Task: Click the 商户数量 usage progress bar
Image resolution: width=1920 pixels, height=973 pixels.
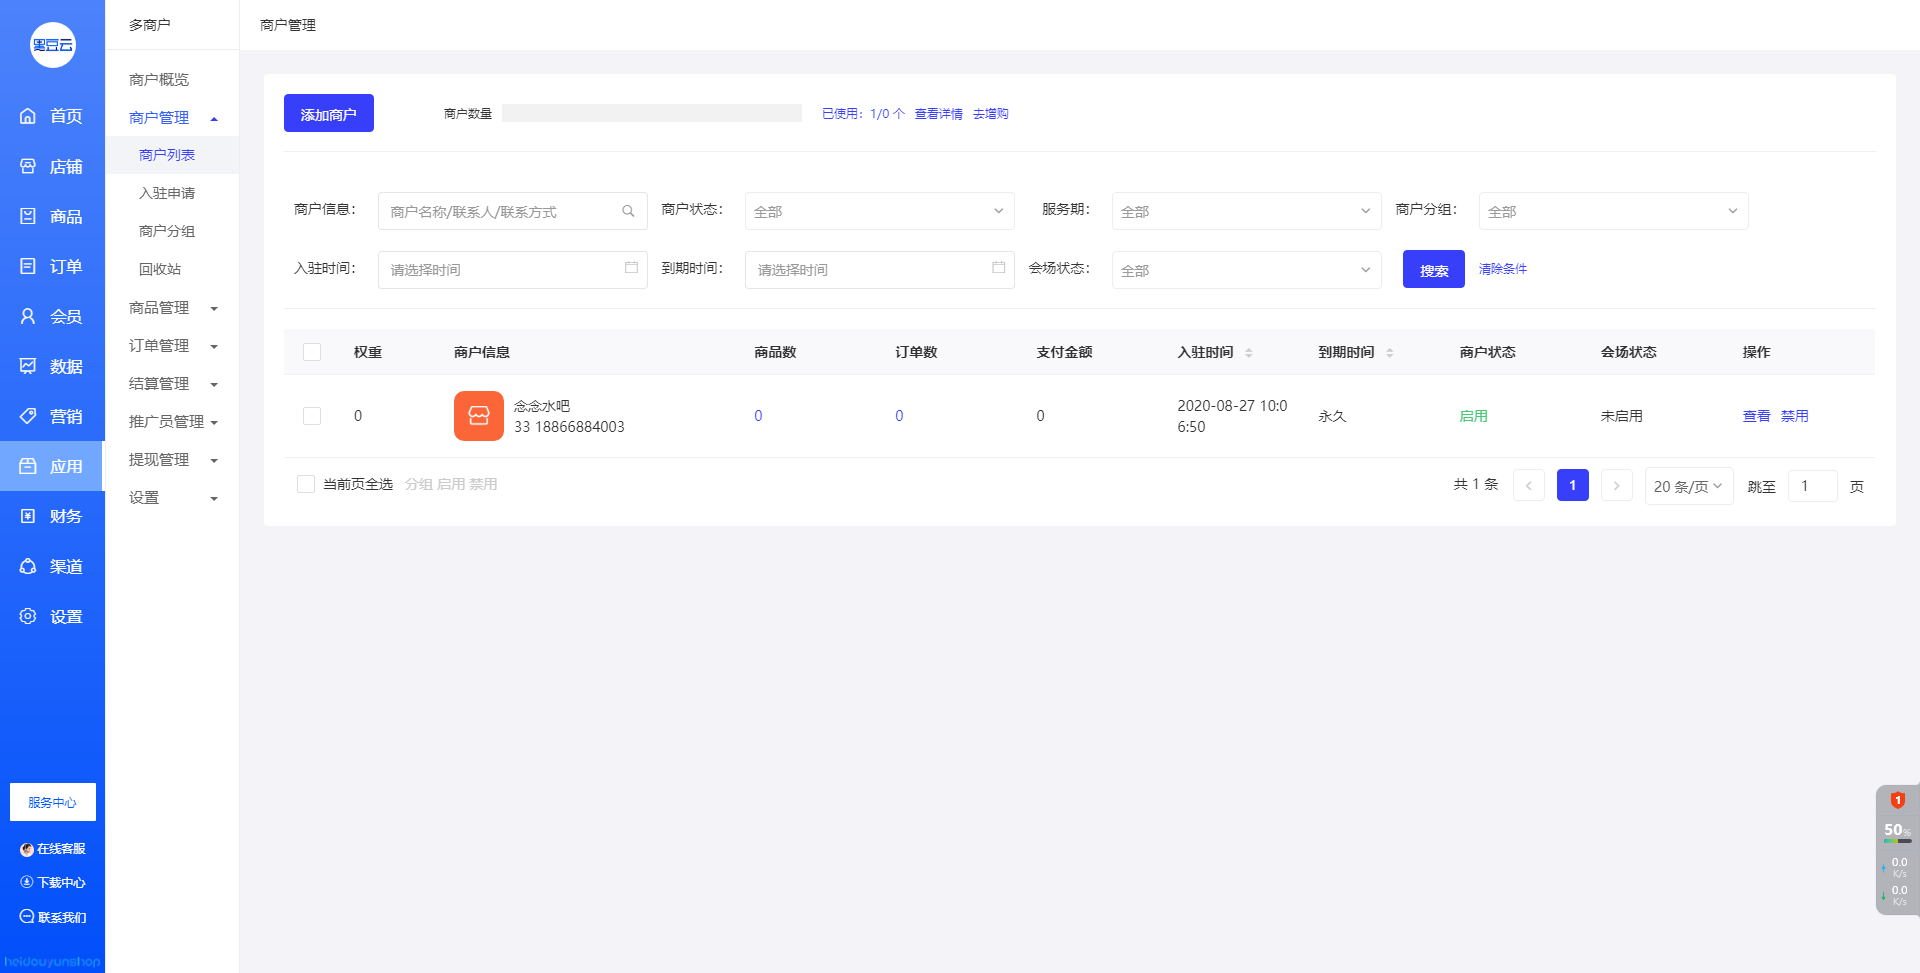Action: click(651, 114)
